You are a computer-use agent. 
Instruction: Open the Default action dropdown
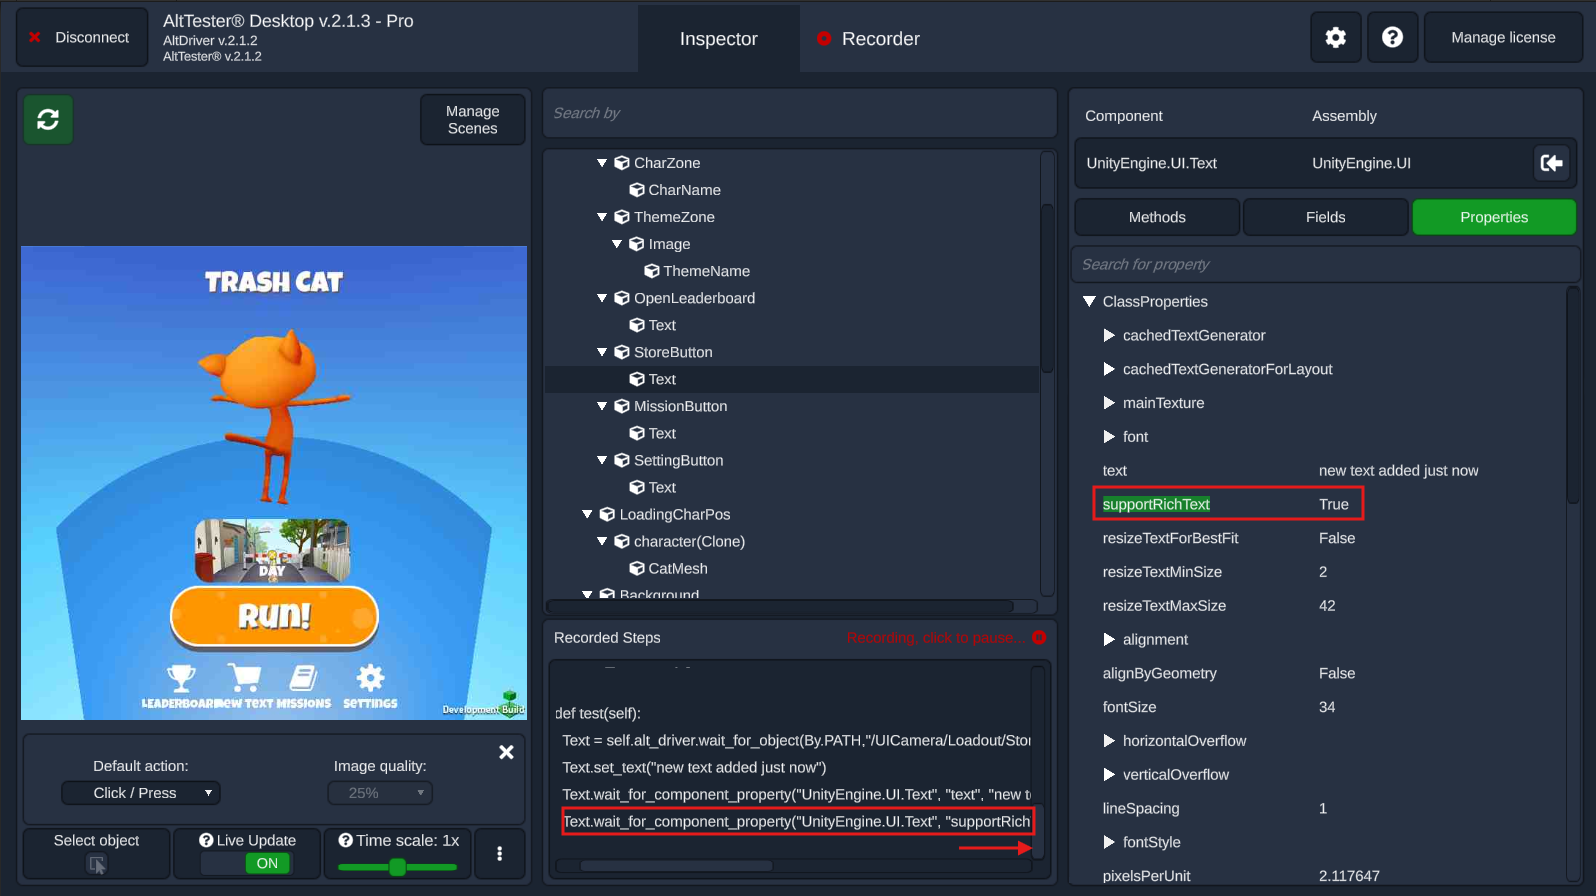click(141, 793)
